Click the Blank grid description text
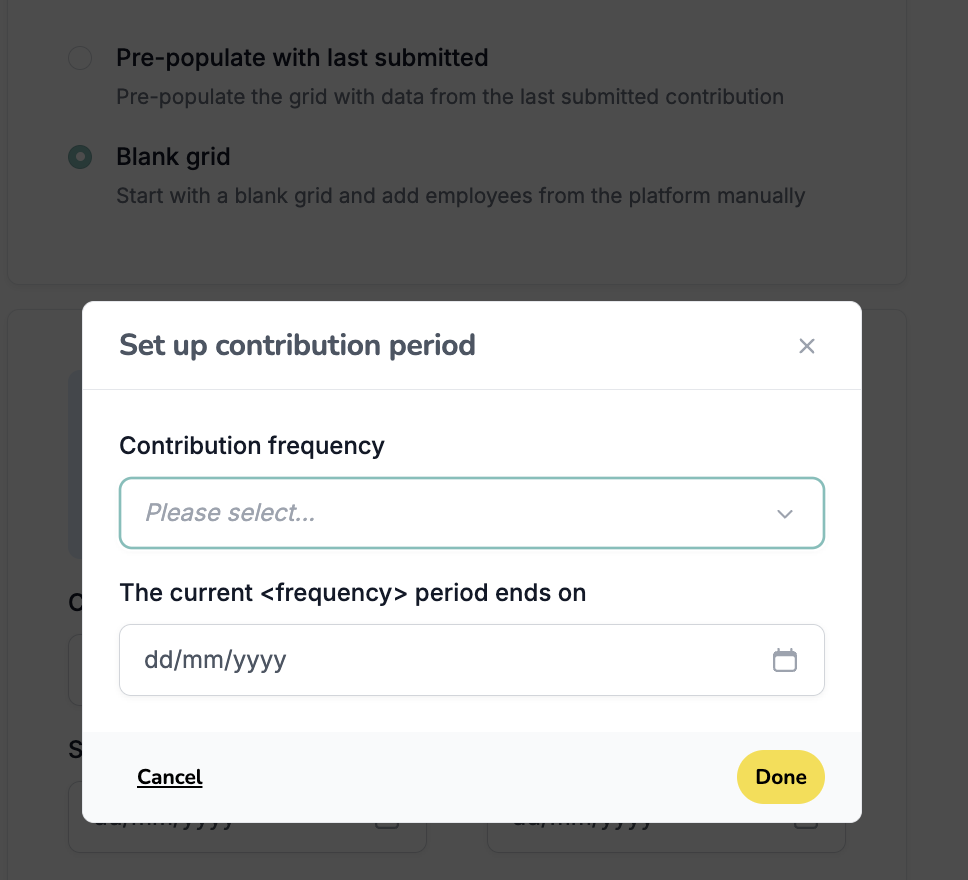 (x=460, y=196)
